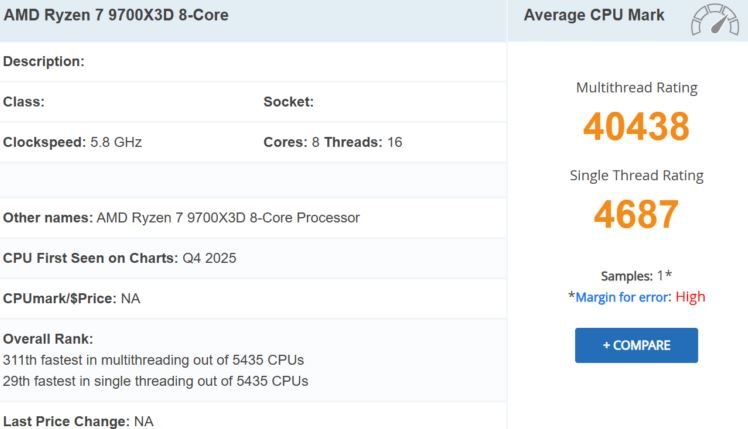Click the Cores: 8 Threads: 16 entry
Image resolution: width=748 pixels, height=429 pixels.
click(x=333, y=142)
